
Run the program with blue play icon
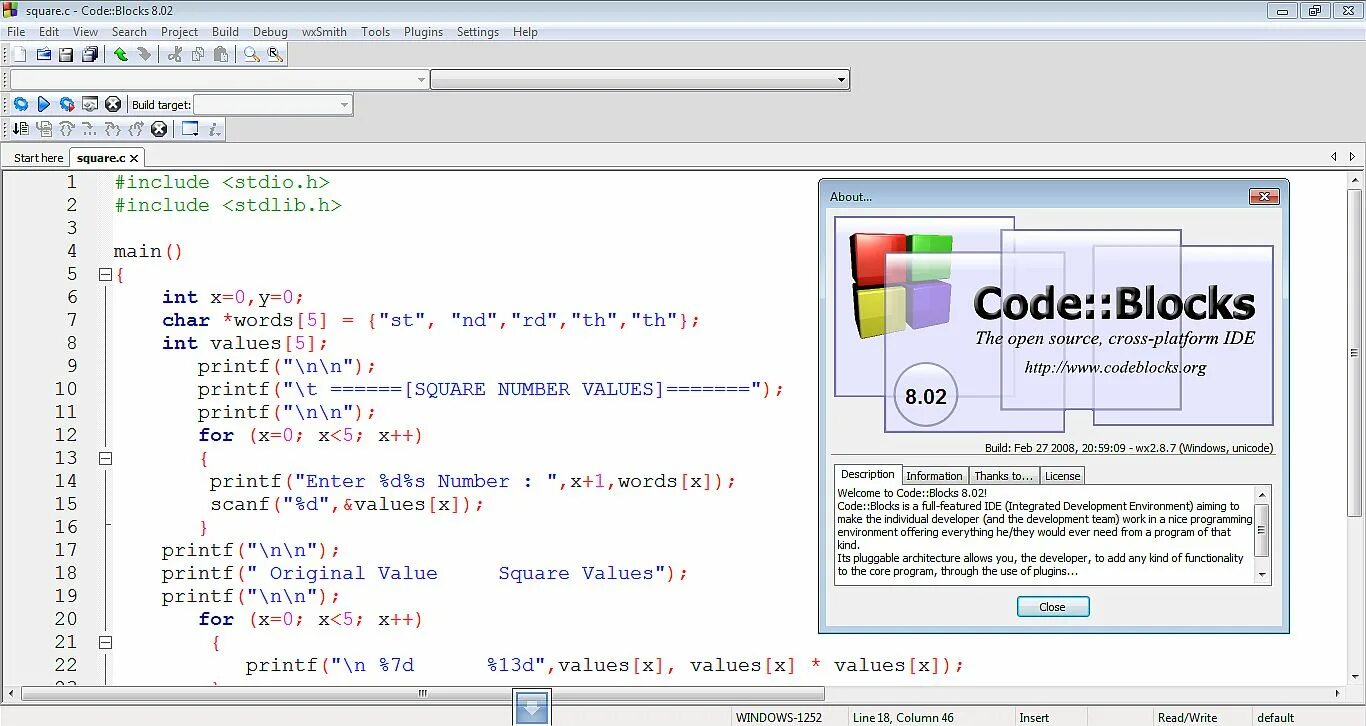tap(43, 104)
